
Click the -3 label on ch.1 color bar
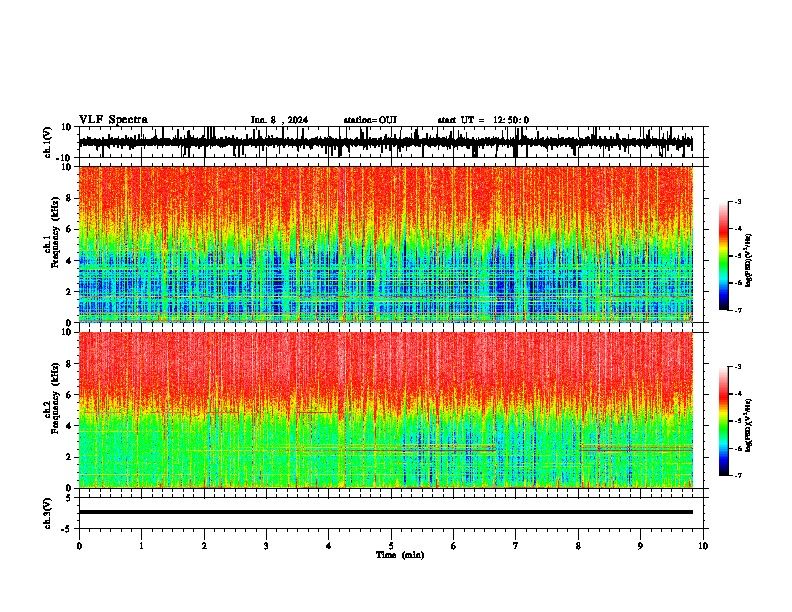737,201
